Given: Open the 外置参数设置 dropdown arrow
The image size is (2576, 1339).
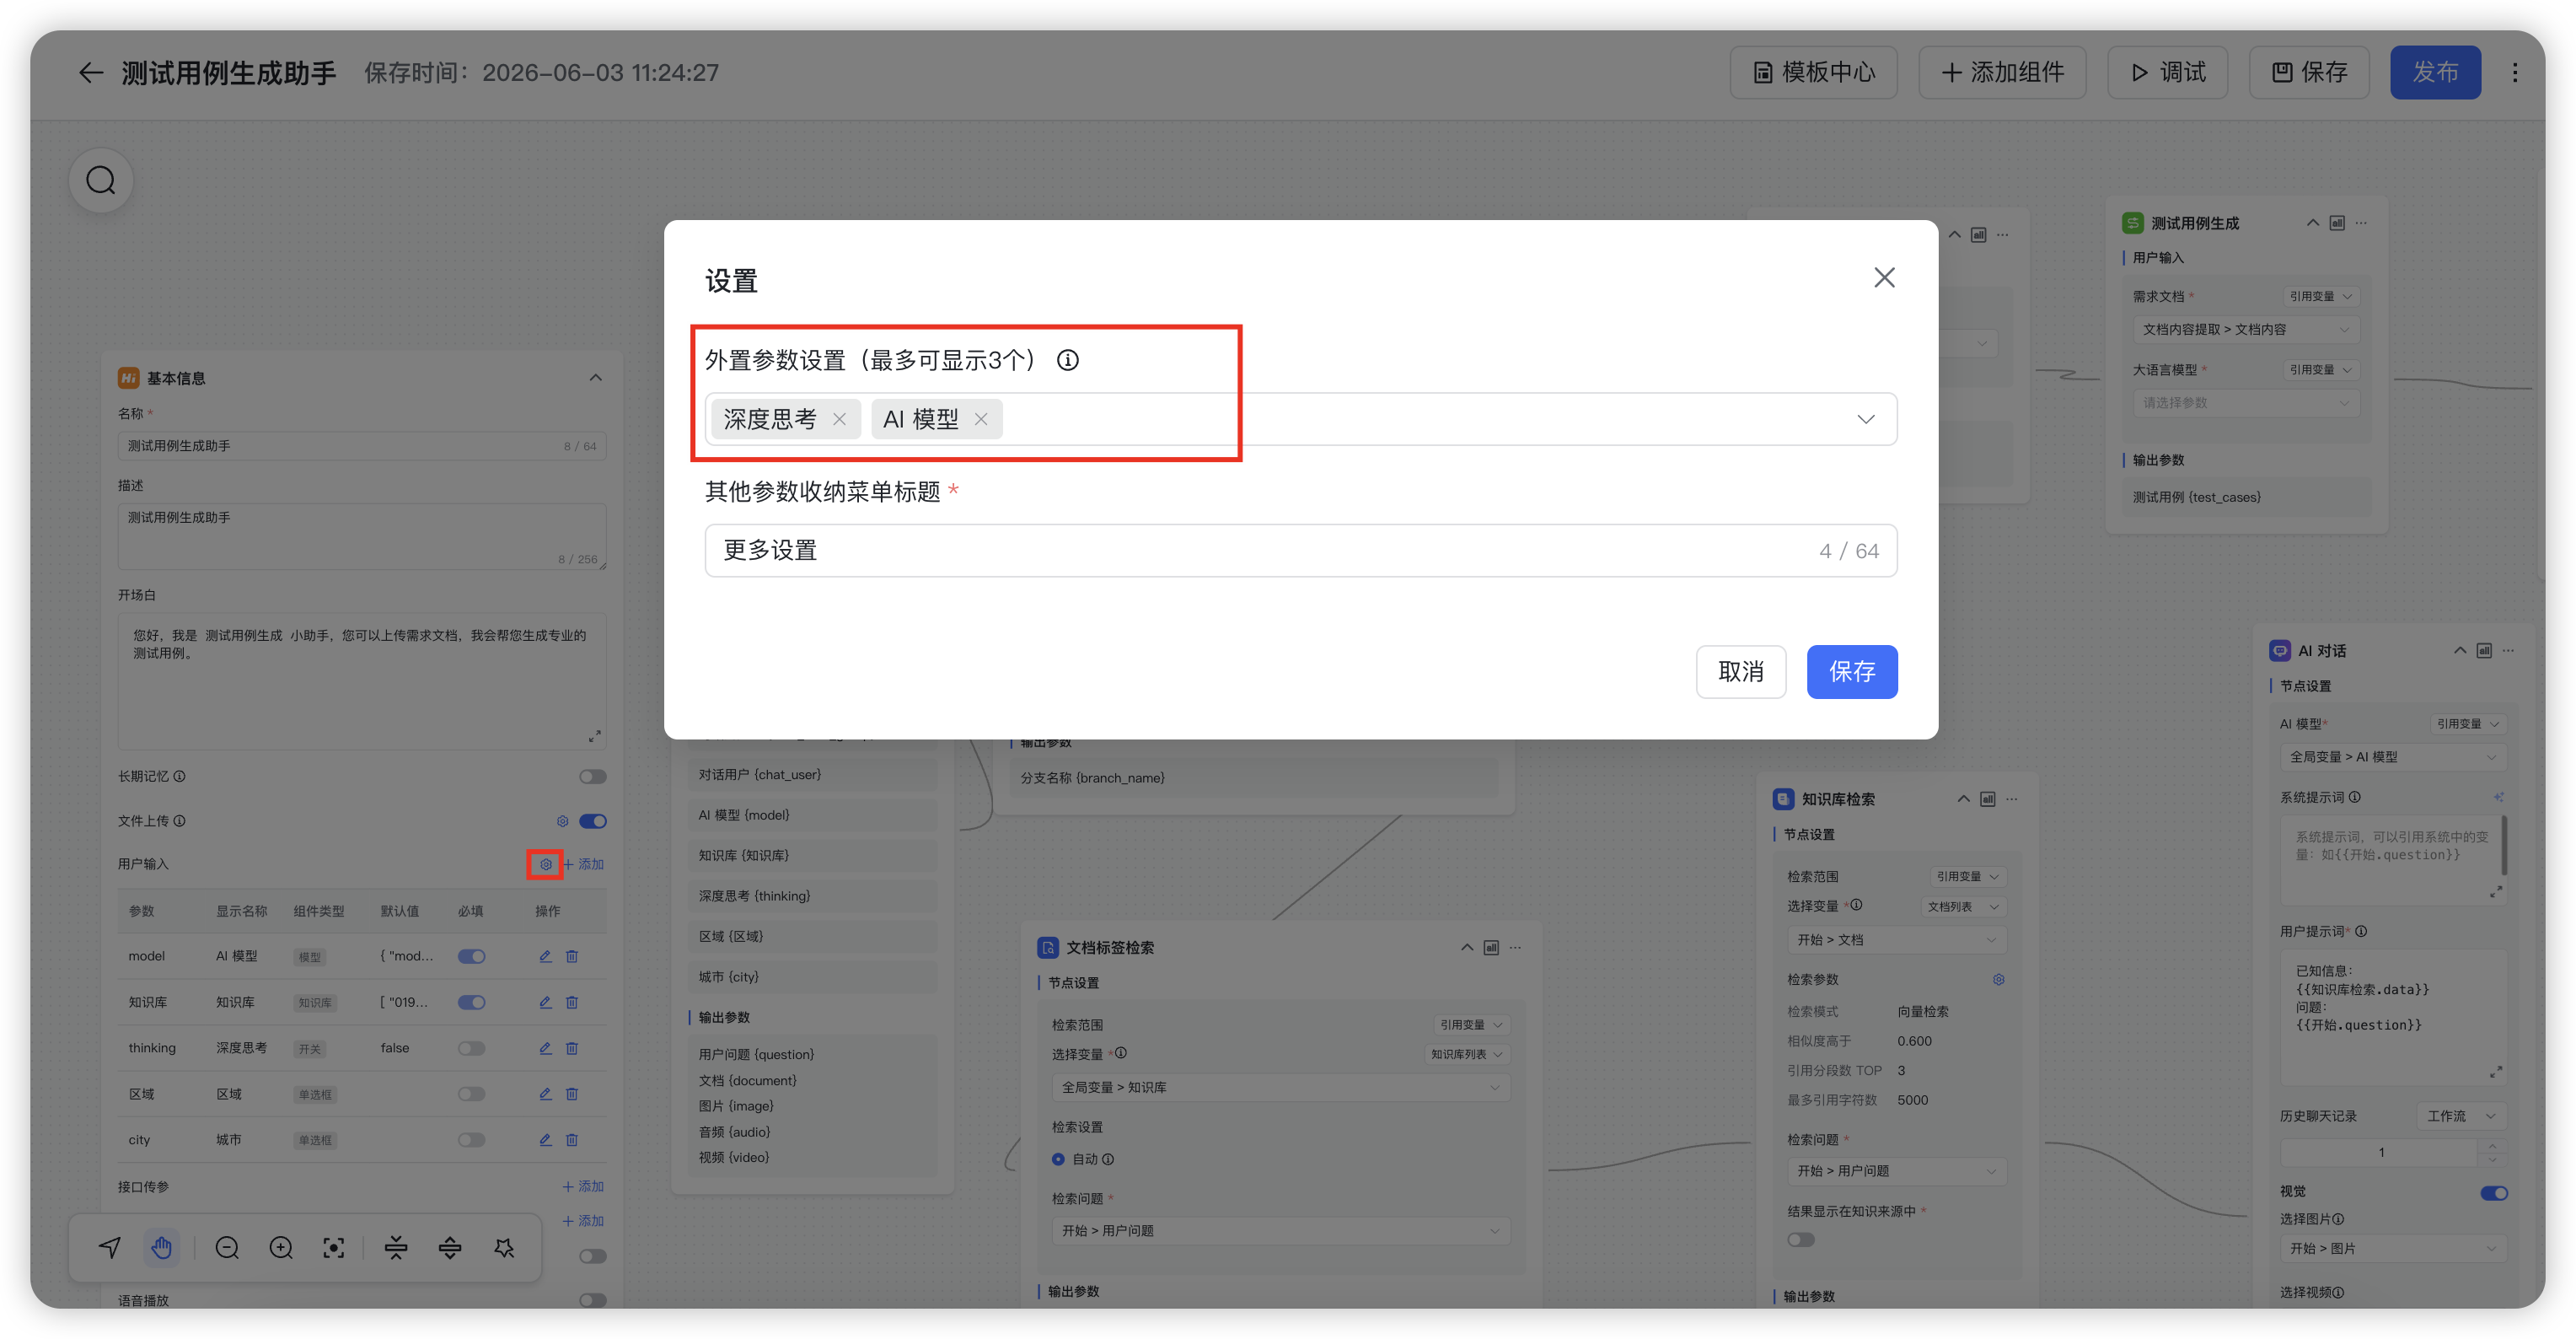Looking at the screenshot, I should (x=1866, y=419).
